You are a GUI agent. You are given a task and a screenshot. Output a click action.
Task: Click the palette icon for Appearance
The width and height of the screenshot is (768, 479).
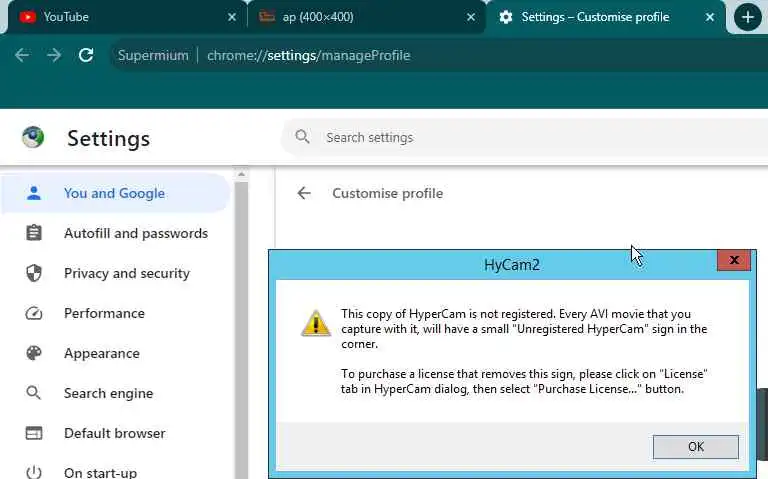pyautogui.click(x=34, y=353)
